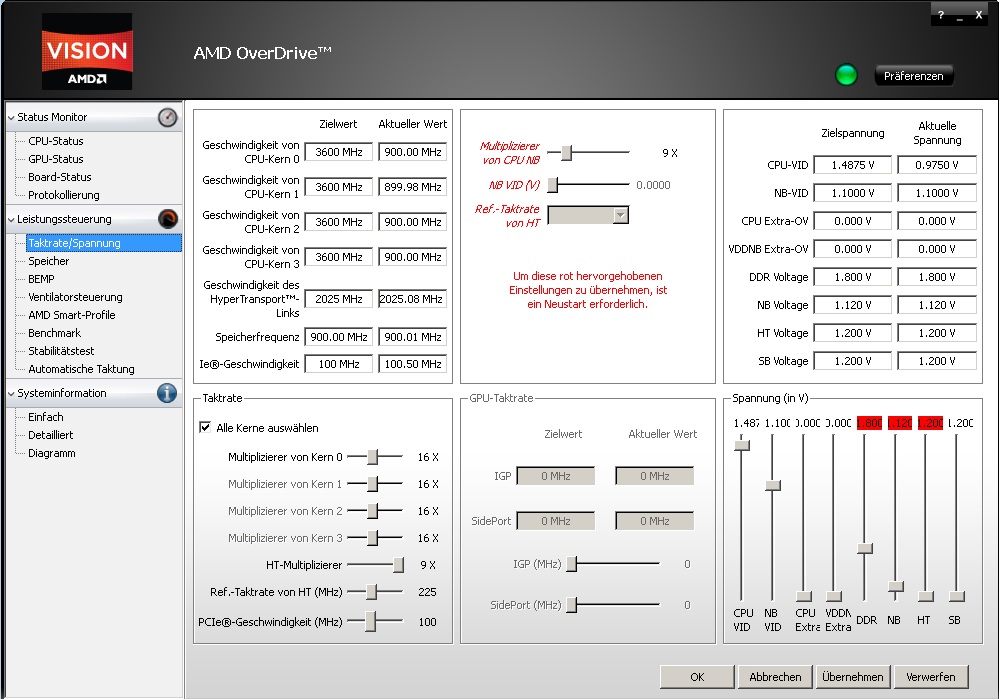Click the help question mark icon

(x=940, y=15)
